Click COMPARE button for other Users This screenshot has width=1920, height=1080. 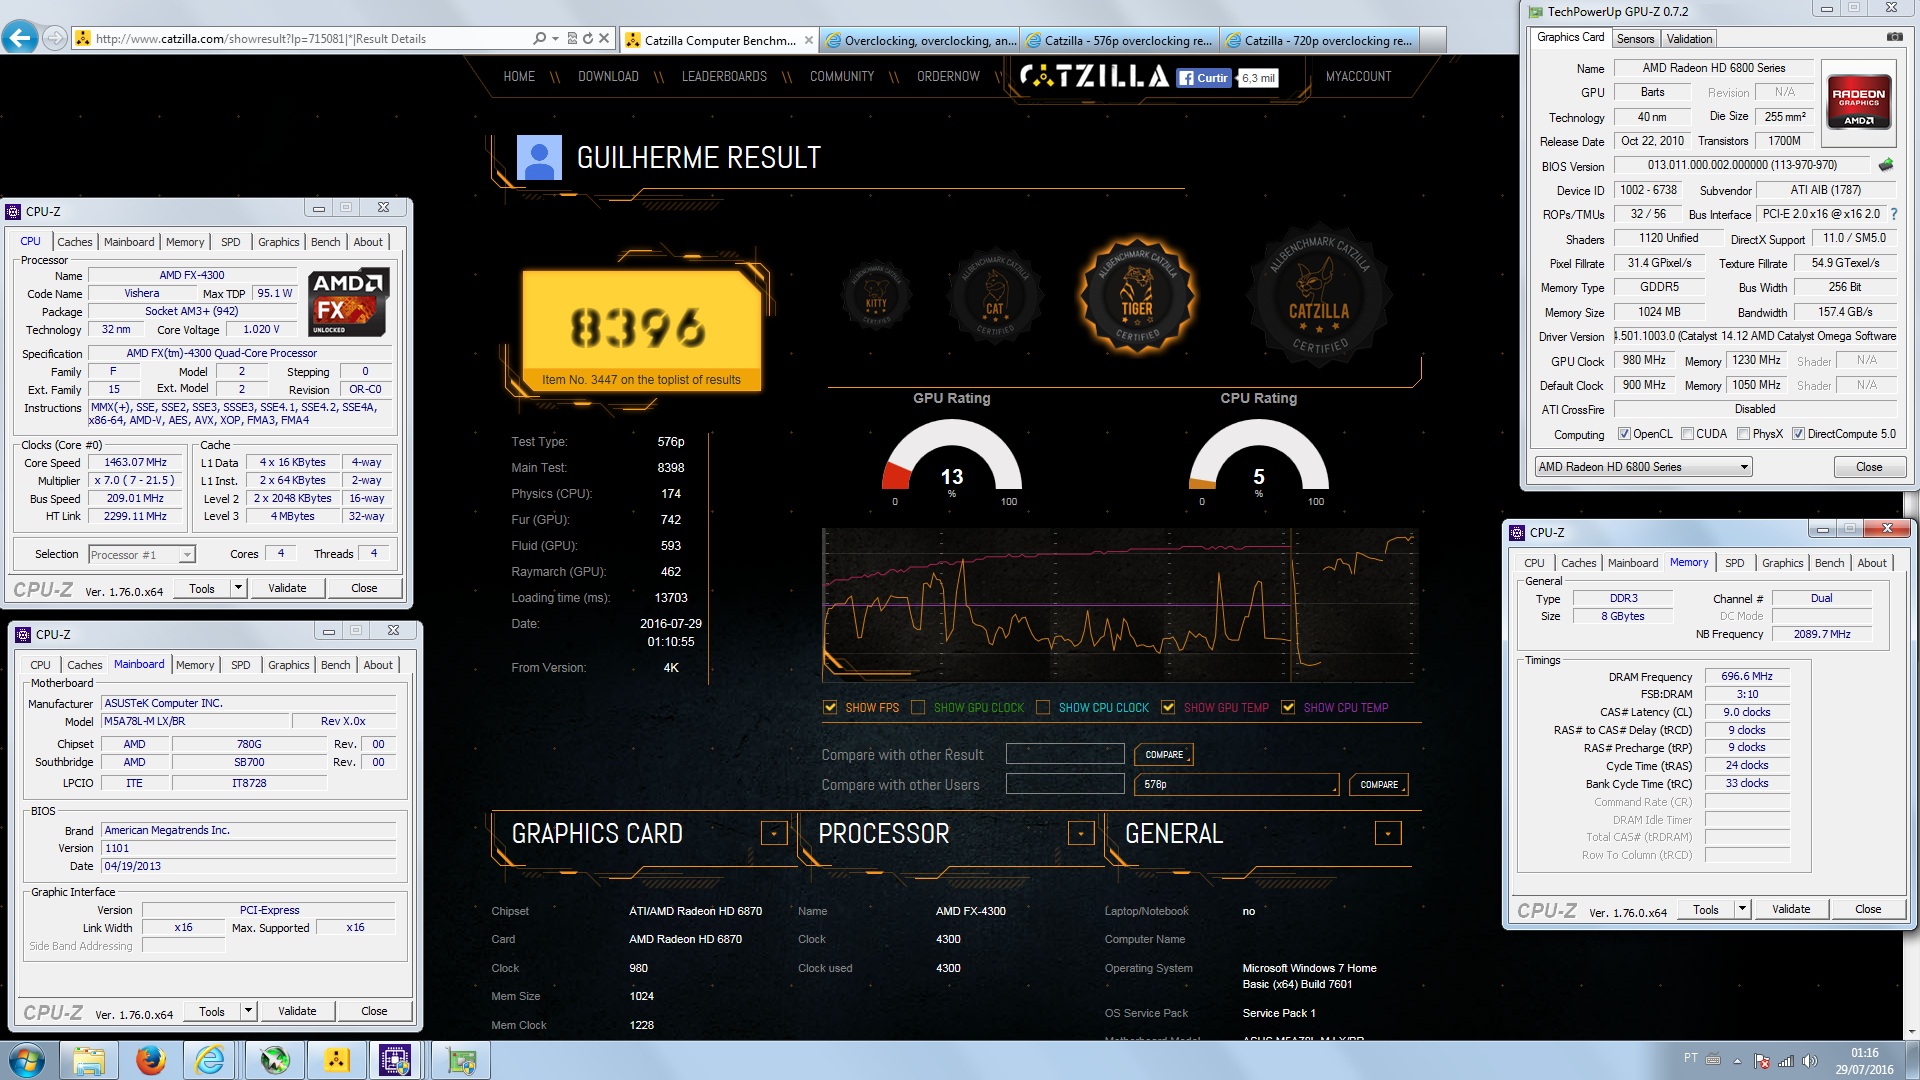[x=1379, y=785]
